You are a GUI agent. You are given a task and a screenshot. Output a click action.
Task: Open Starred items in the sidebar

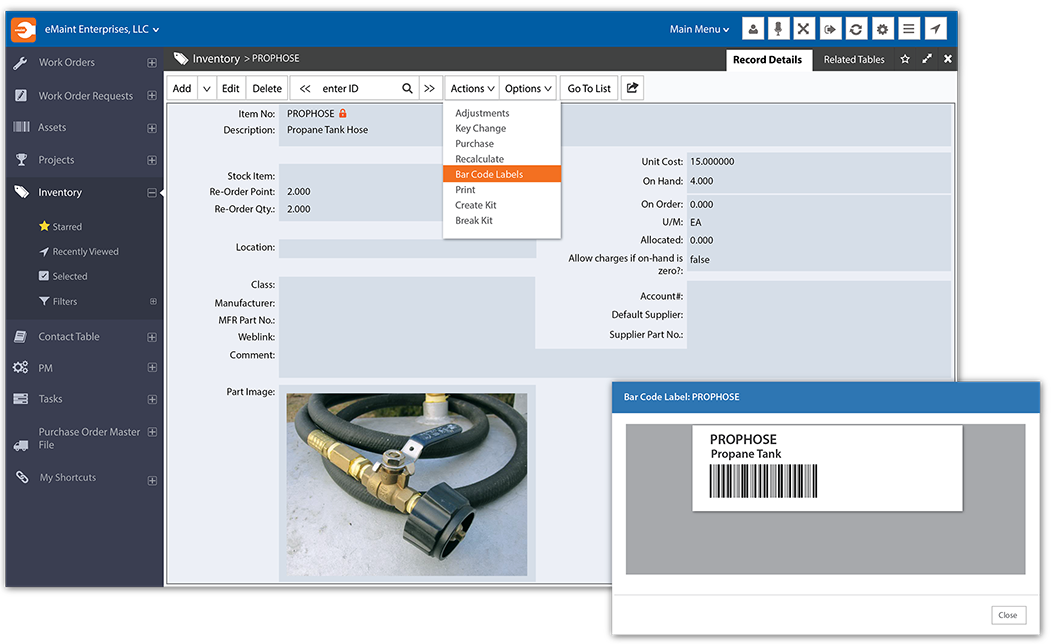tap(61, 226)
